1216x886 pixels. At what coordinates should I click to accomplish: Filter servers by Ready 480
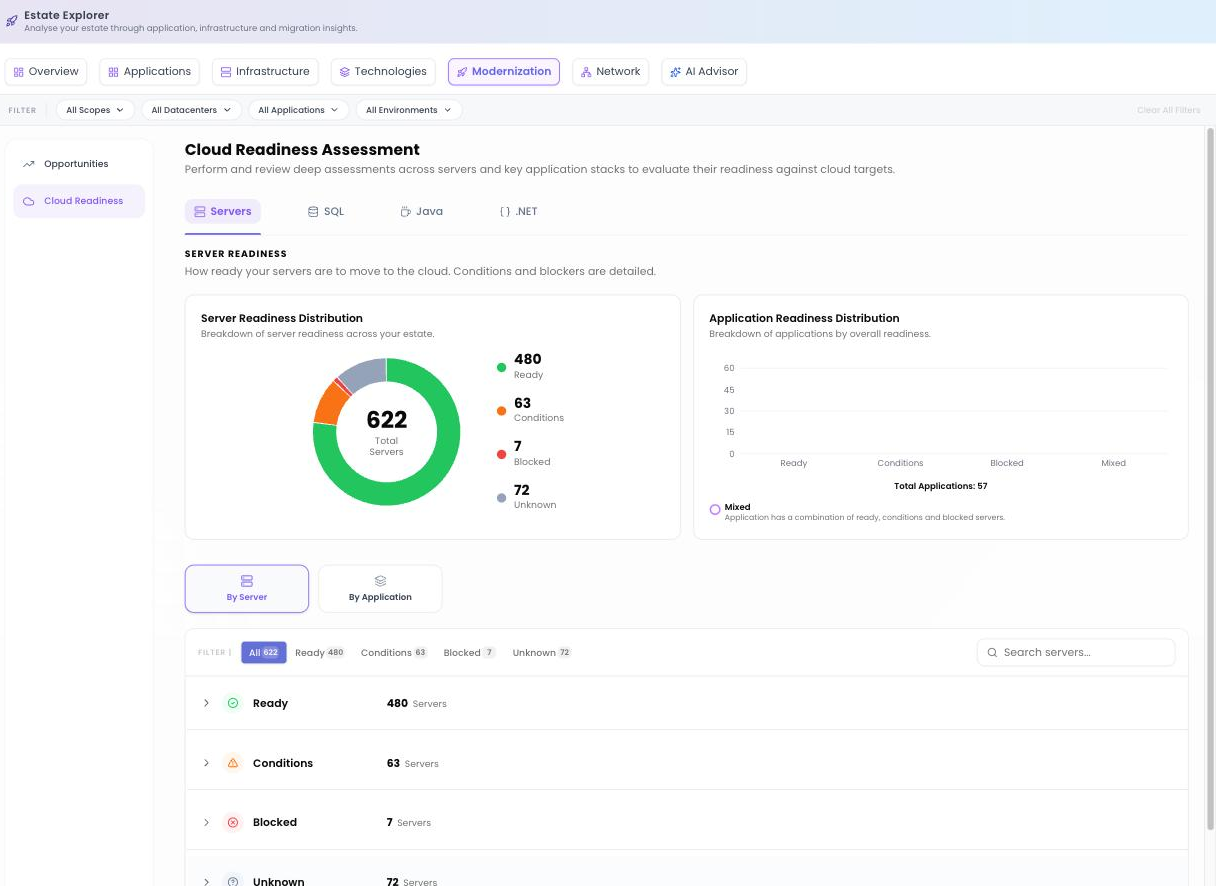point(320,653)
